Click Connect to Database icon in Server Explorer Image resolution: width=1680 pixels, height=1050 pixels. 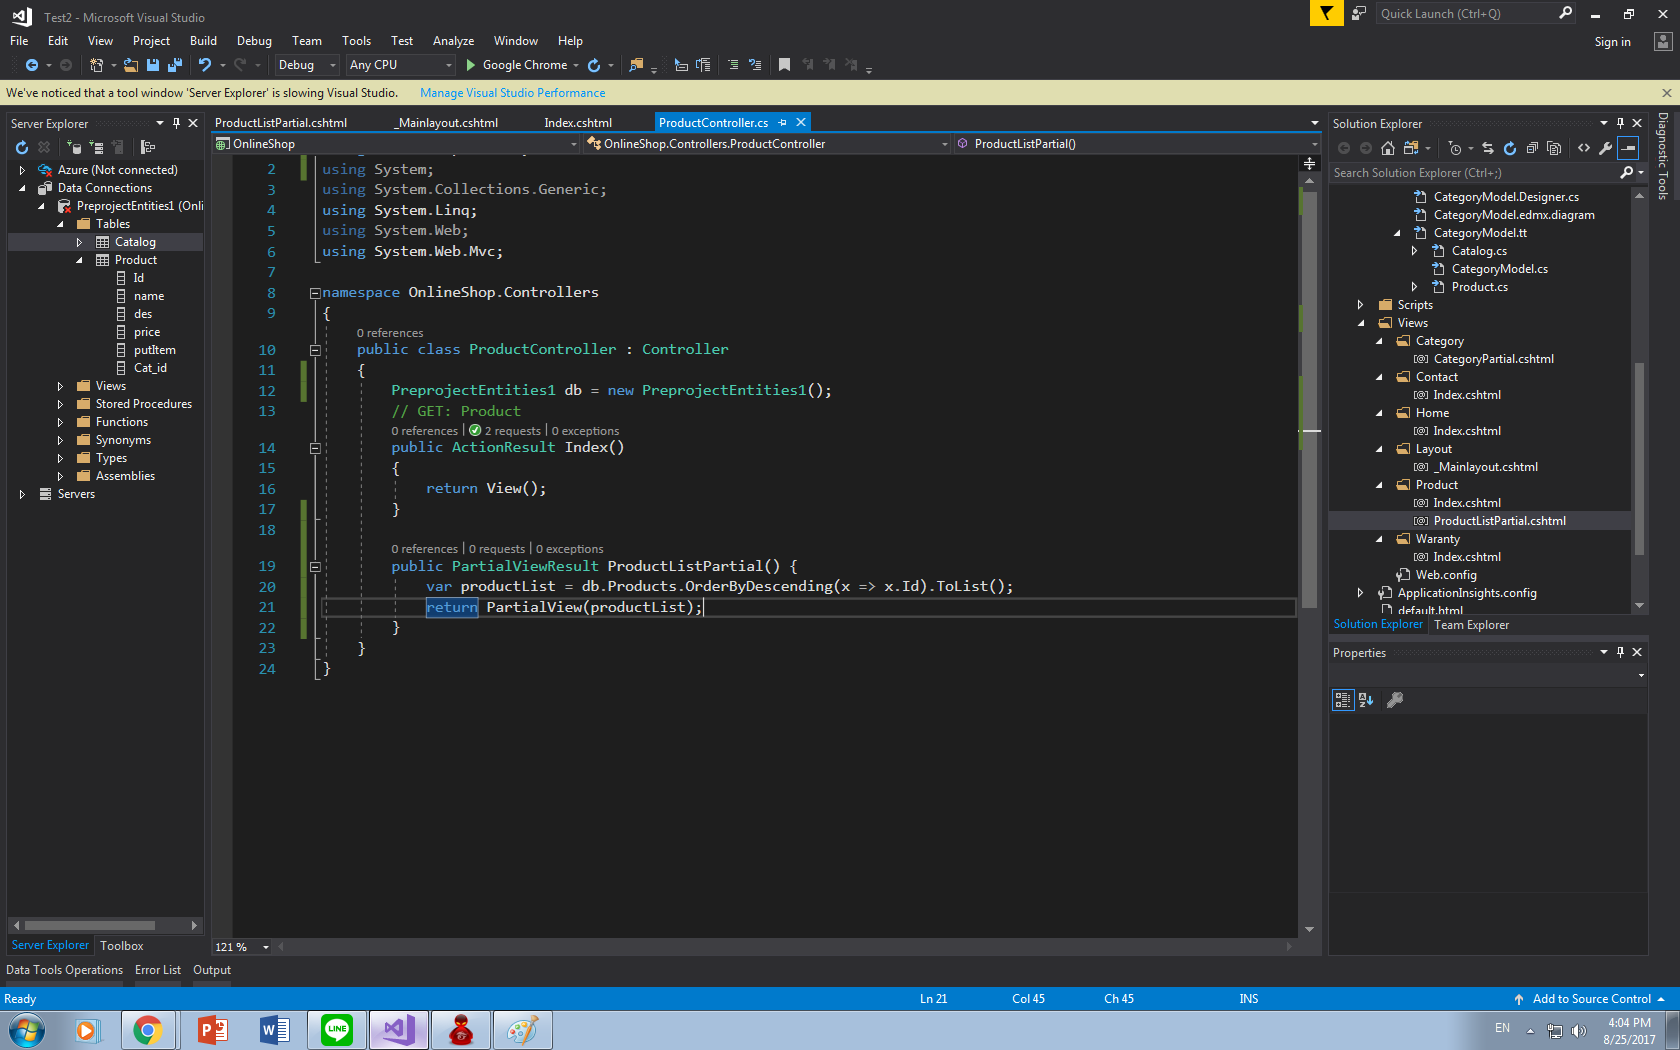[74, 147]
